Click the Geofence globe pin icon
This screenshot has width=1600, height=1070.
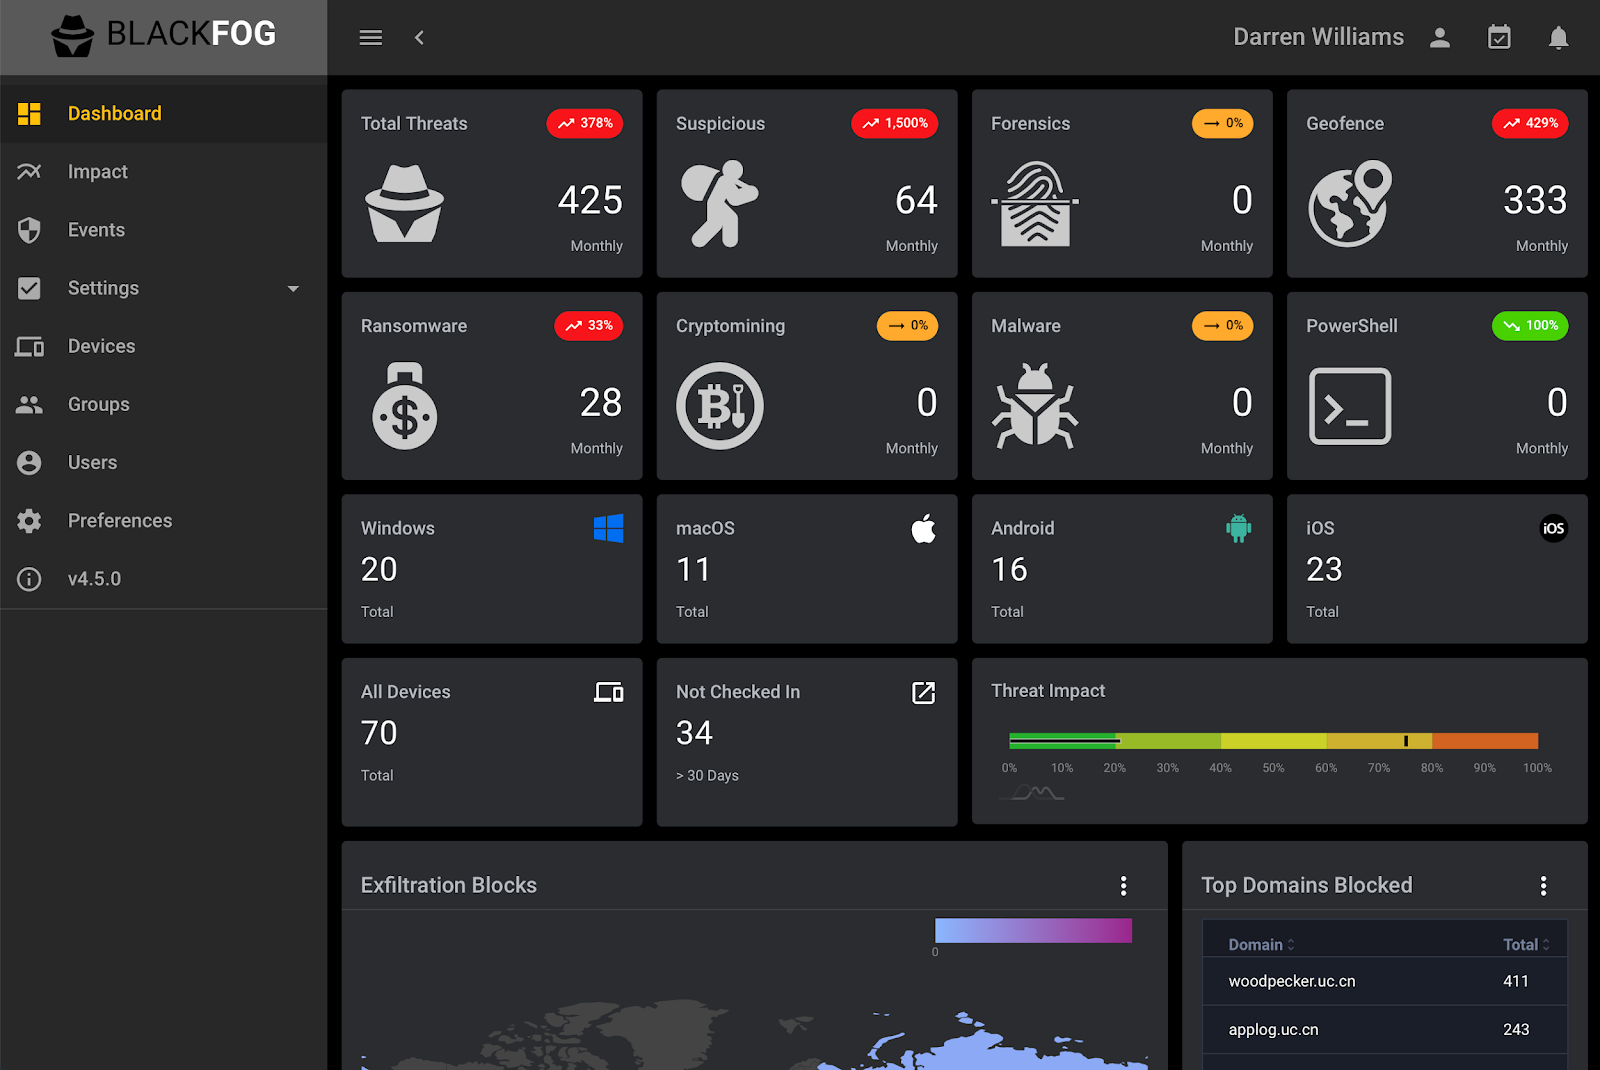(x=1350, y=204)
